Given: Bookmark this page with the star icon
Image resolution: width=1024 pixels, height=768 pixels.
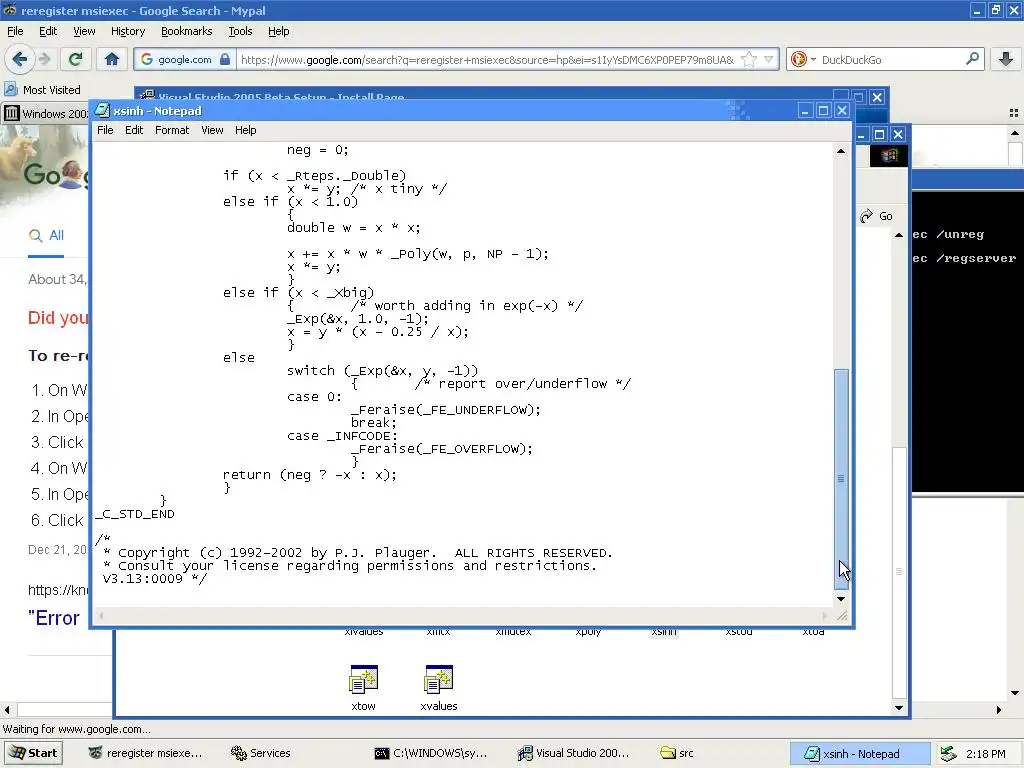Looking at the screenshot, I should click(x=749, y=59).
